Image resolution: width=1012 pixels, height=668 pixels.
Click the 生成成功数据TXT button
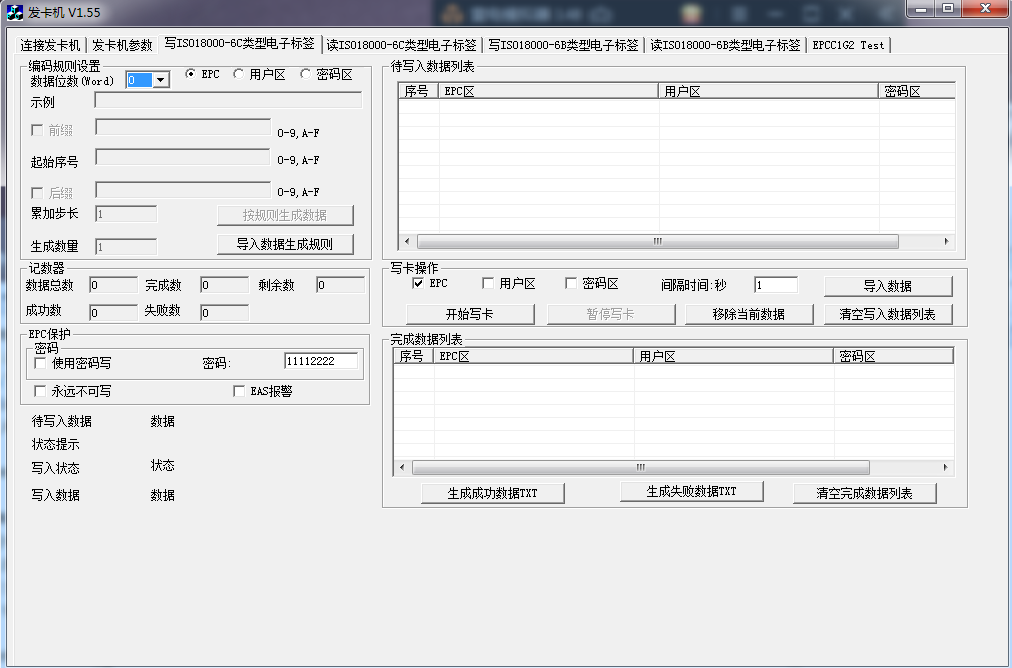492,493
